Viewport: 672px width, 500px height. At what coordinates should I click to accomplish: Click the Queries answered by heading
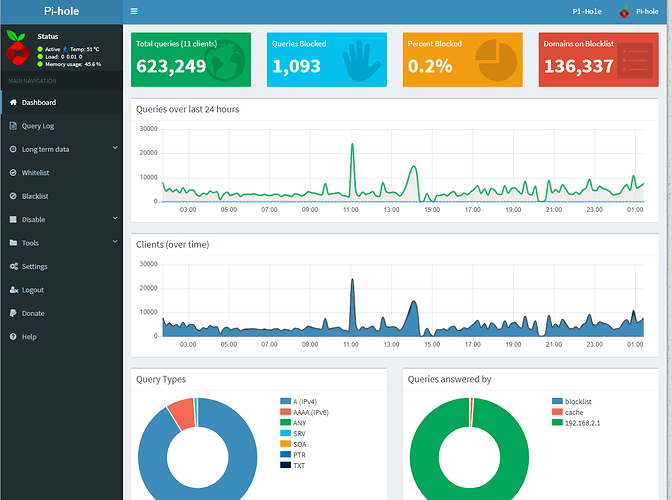tap(449, 380)
